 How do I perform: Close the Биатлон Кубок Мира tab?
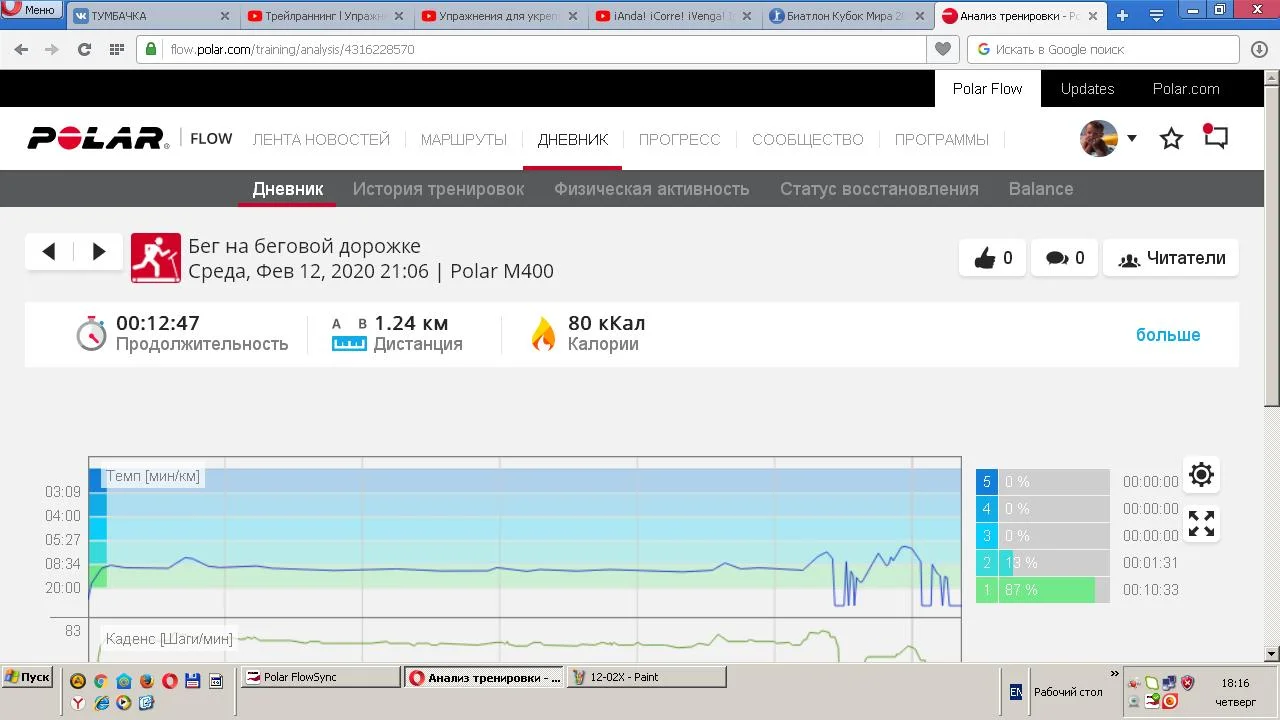click(920, 16)
